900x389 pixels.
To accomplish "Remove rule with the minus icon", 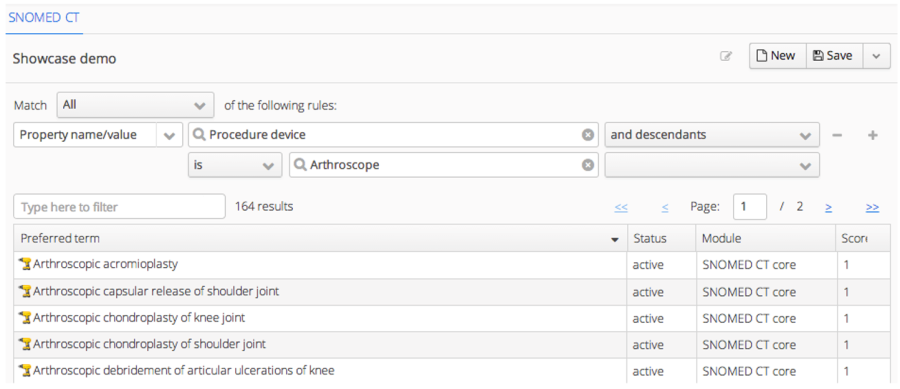I will [x=837, y=135].
